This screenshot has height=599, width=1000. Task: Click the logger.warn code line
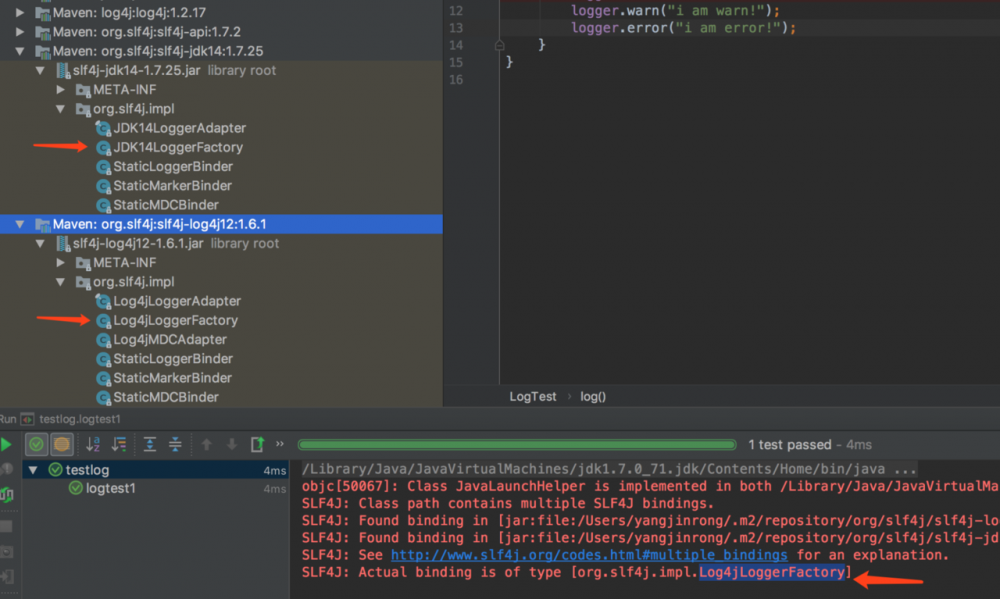point(675,11)
